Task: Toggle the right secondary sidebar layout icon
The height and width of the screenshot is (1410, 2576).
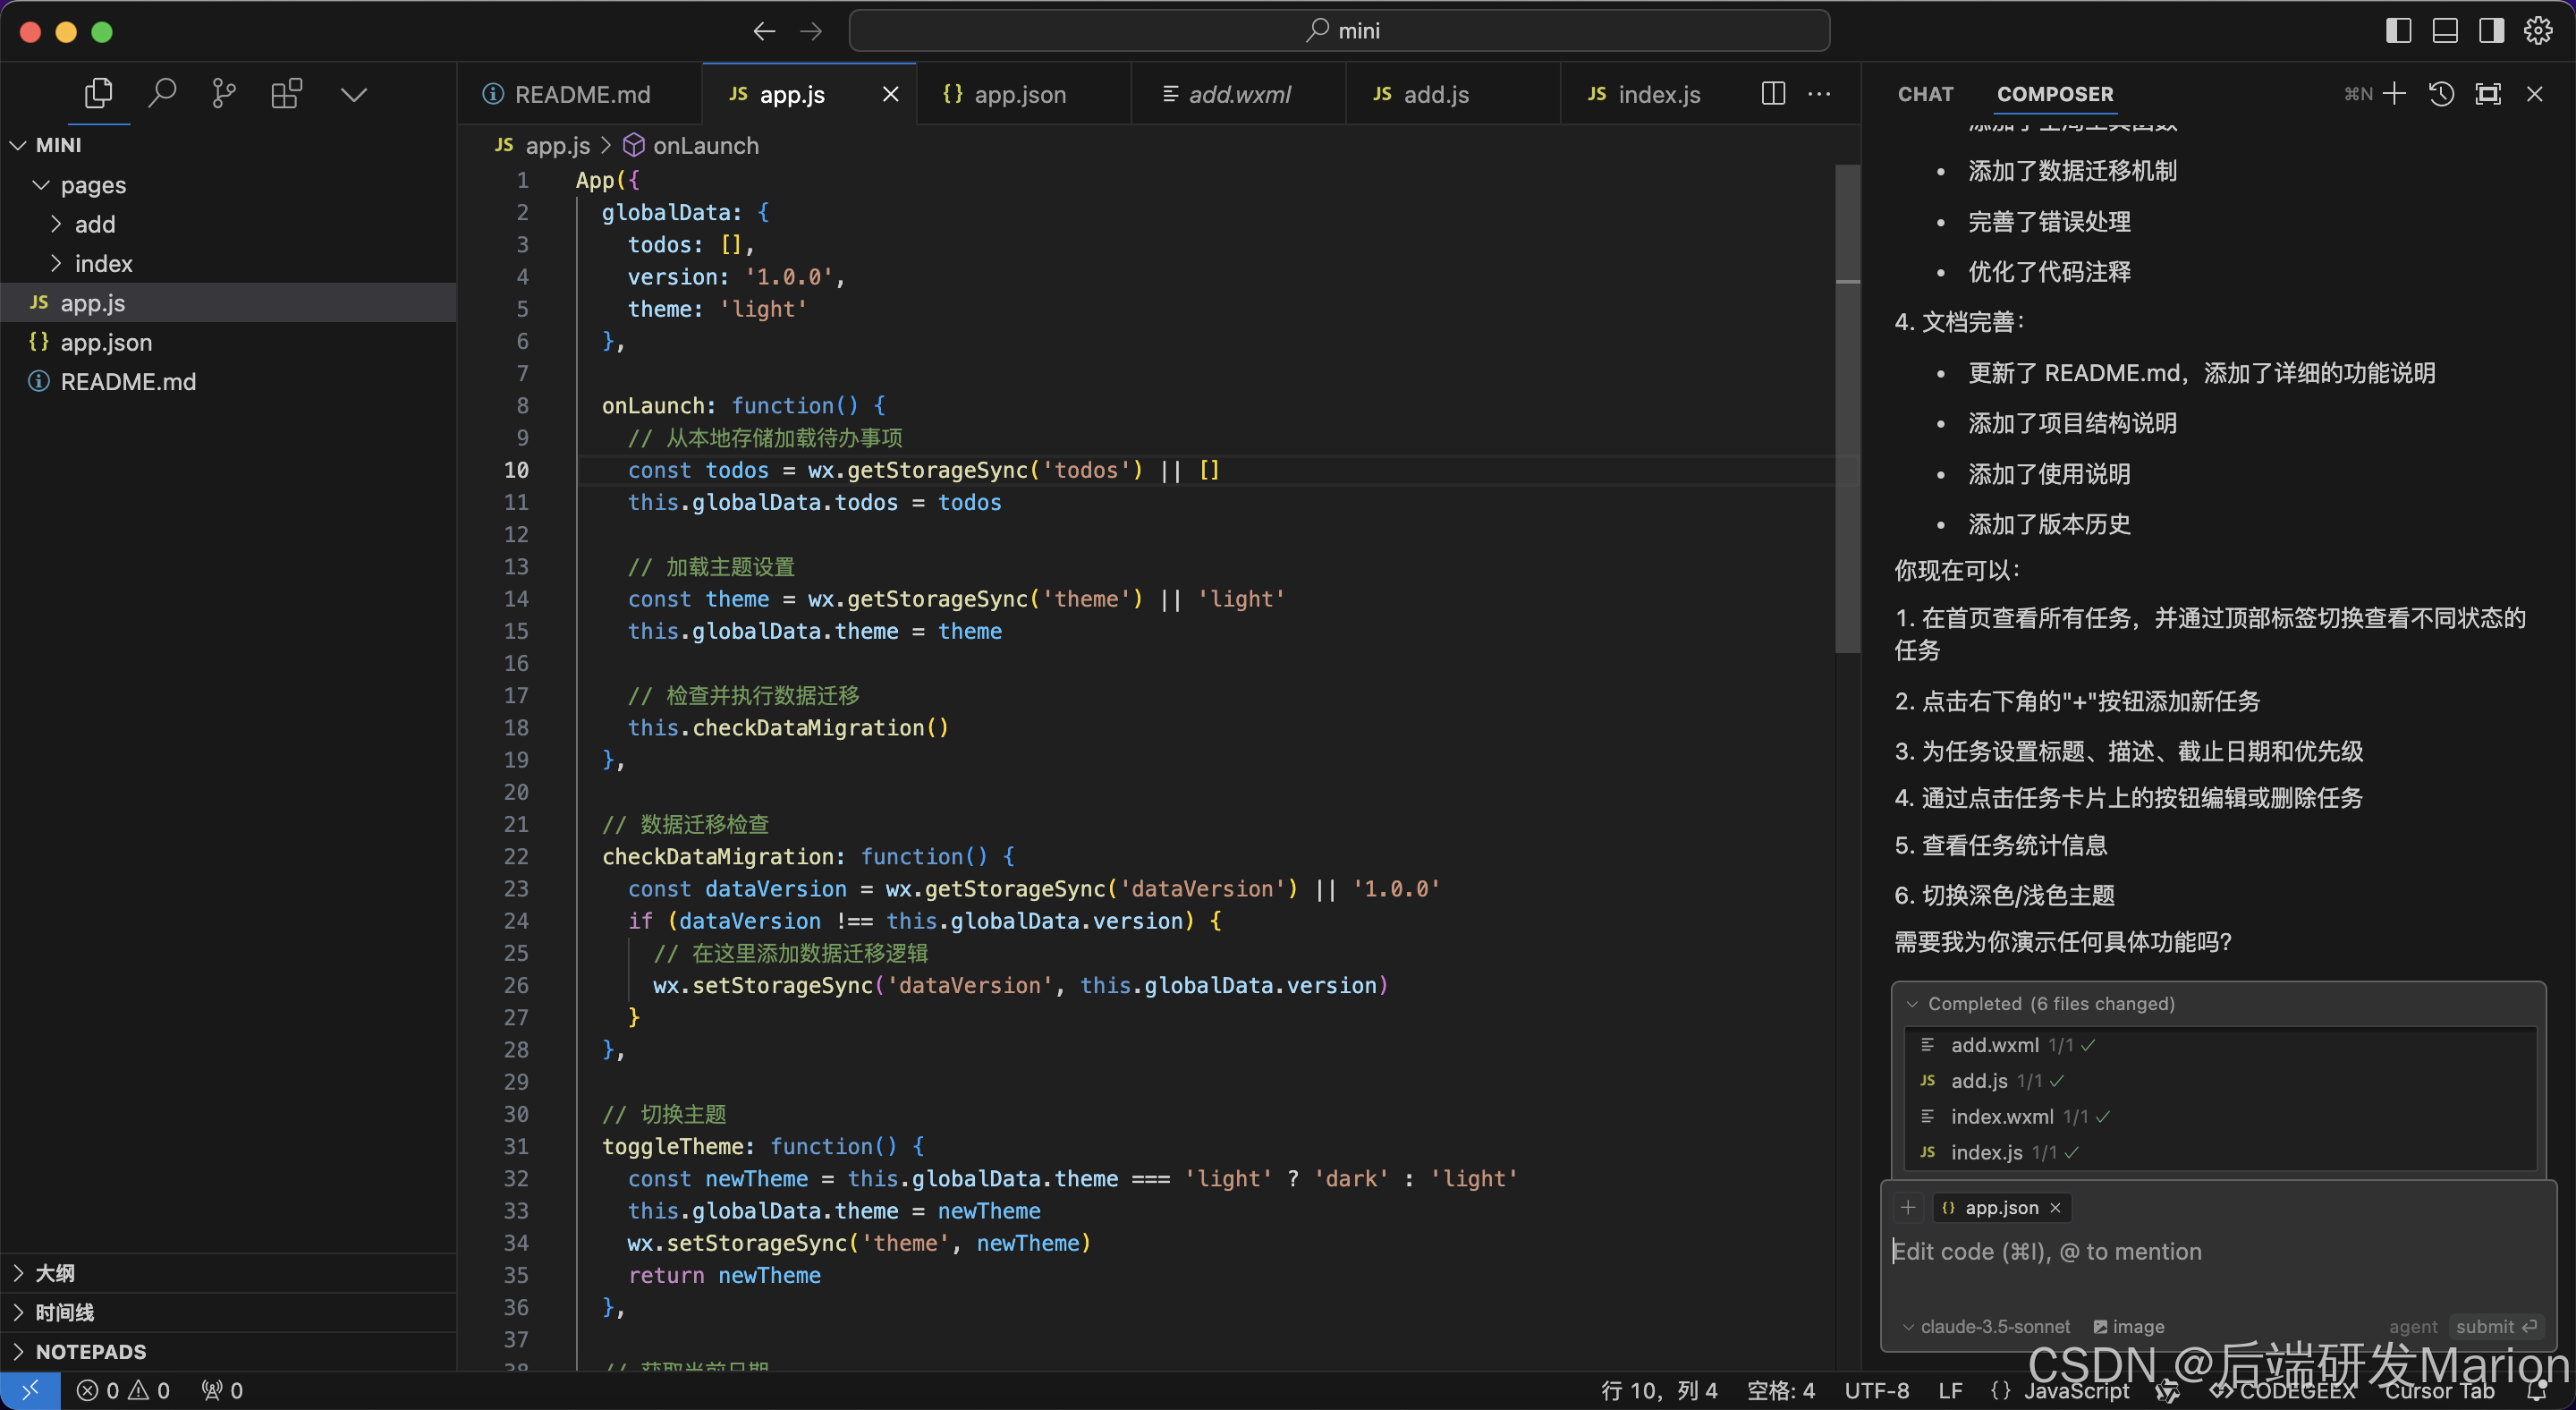Action: tap(2491, 31)
